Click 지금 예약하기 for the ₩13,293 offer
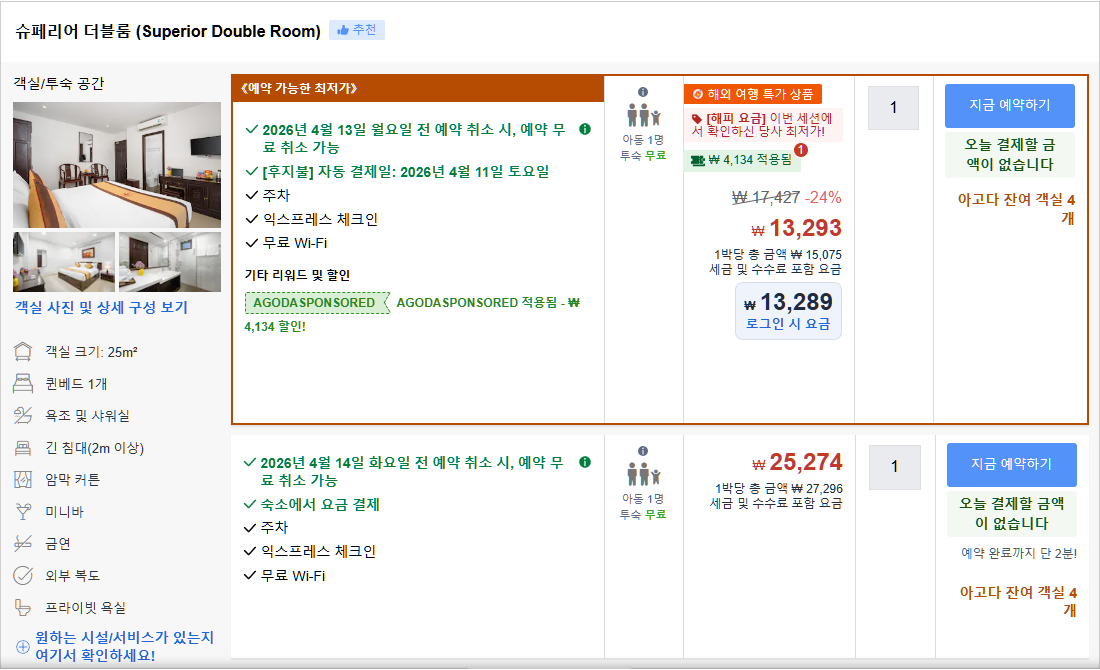This screenshot has width=1100, height=670. click(1010, 105)
